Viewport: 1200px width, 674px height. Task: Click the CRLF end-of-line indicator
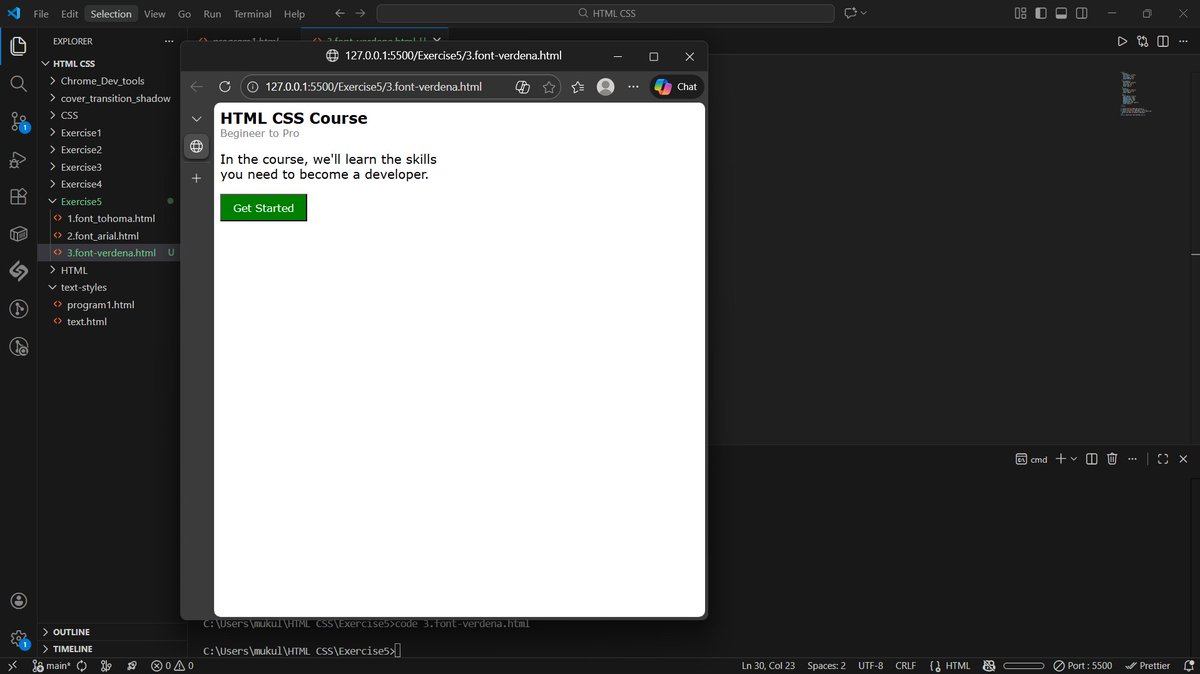tap(905, 665)
